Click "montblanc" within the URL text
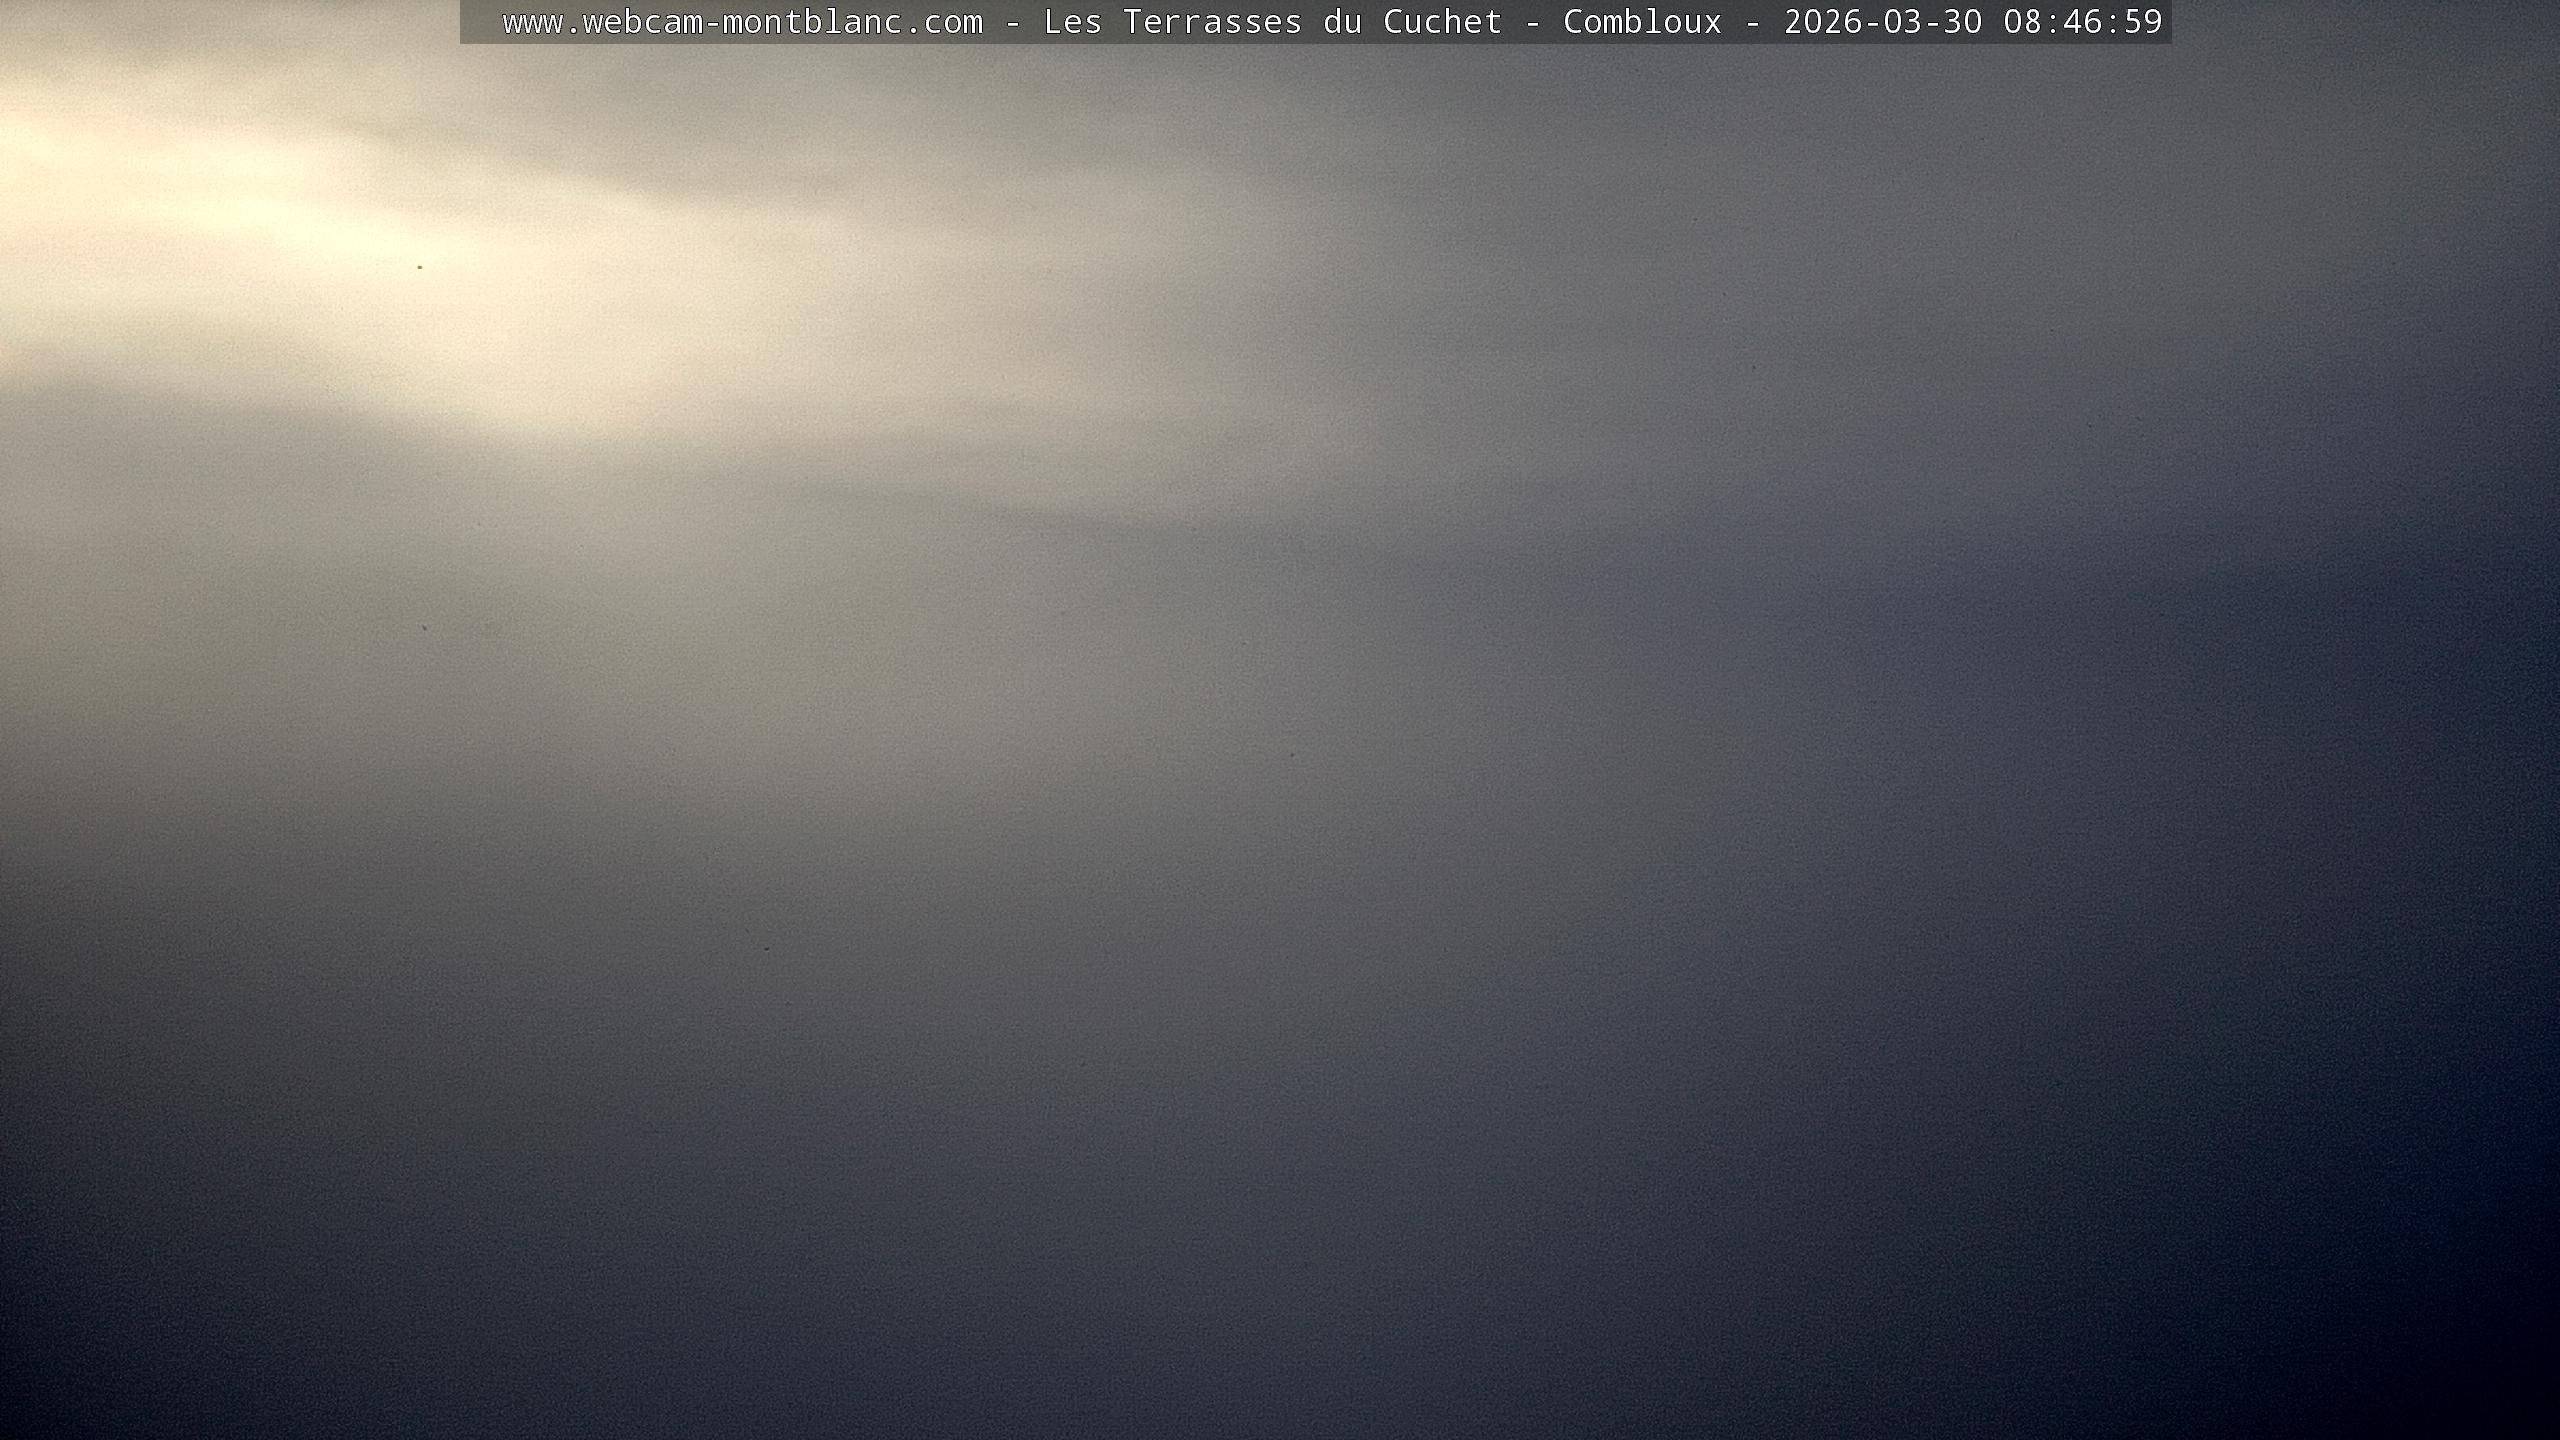The height and width of the screenshot is (1440, 2560). [812, 22]
